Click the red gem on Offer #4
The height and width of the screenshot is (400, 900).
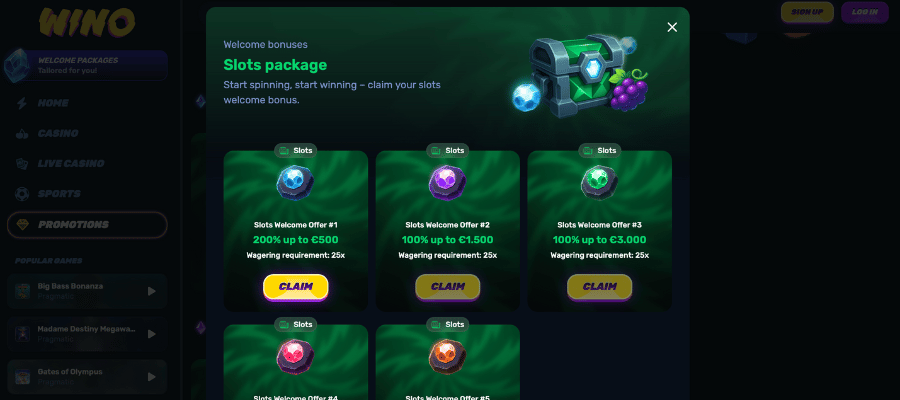tap(296, 357)
